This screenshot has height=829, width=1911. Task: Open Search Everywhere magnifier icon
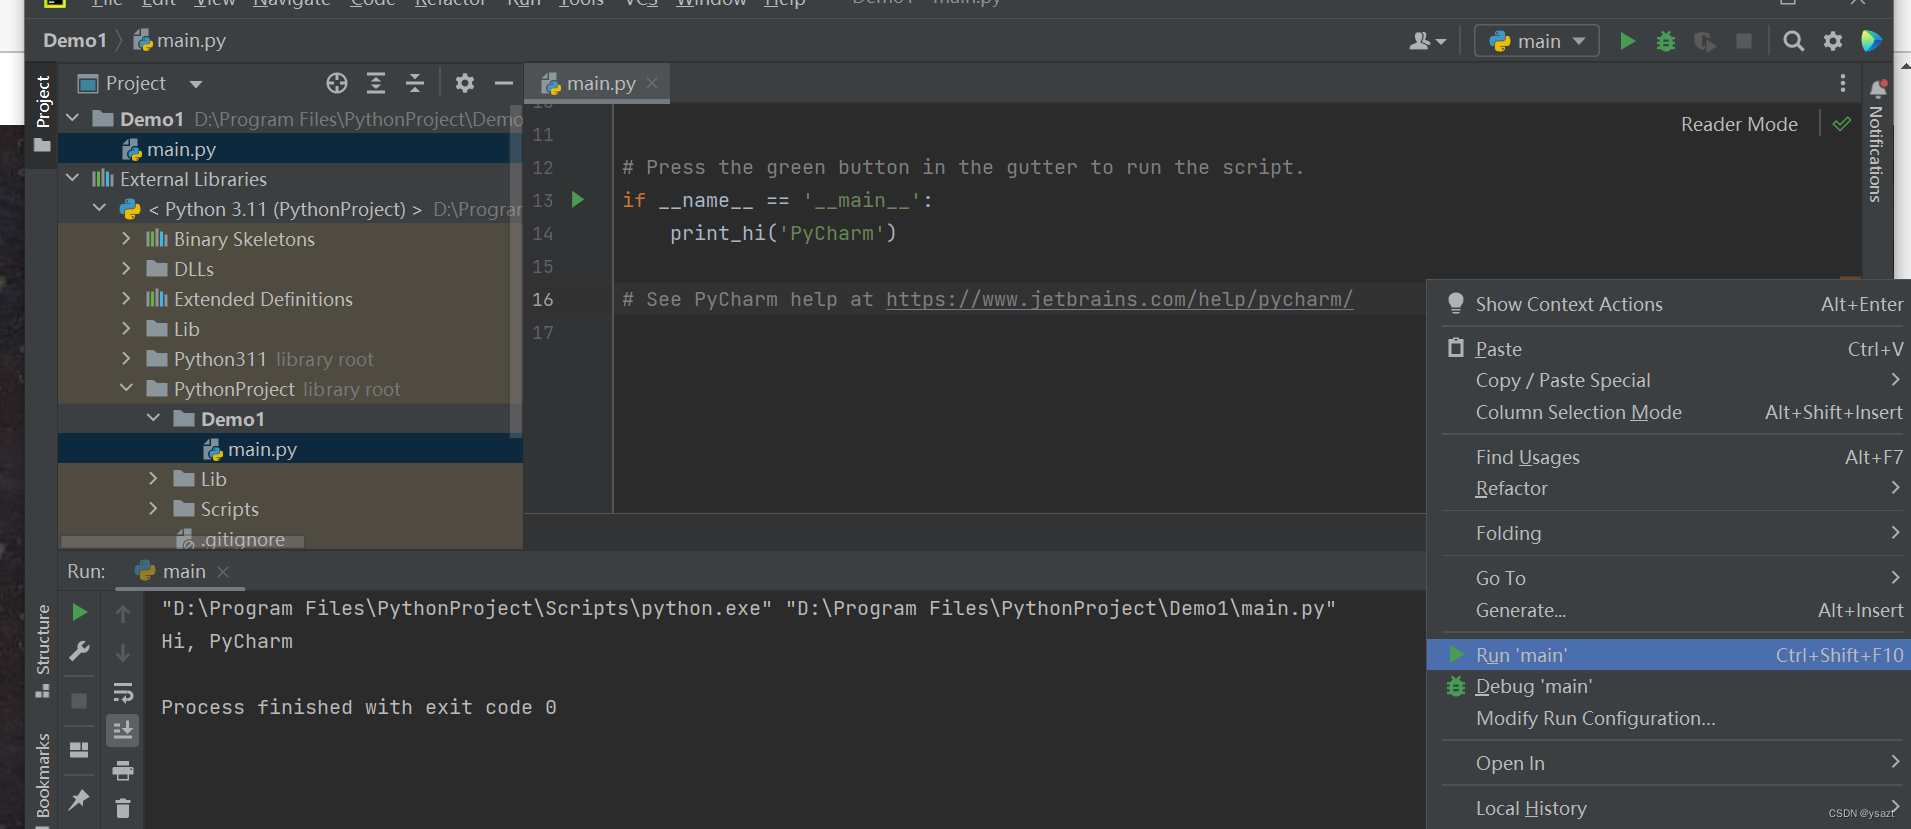coord(1794,41)
